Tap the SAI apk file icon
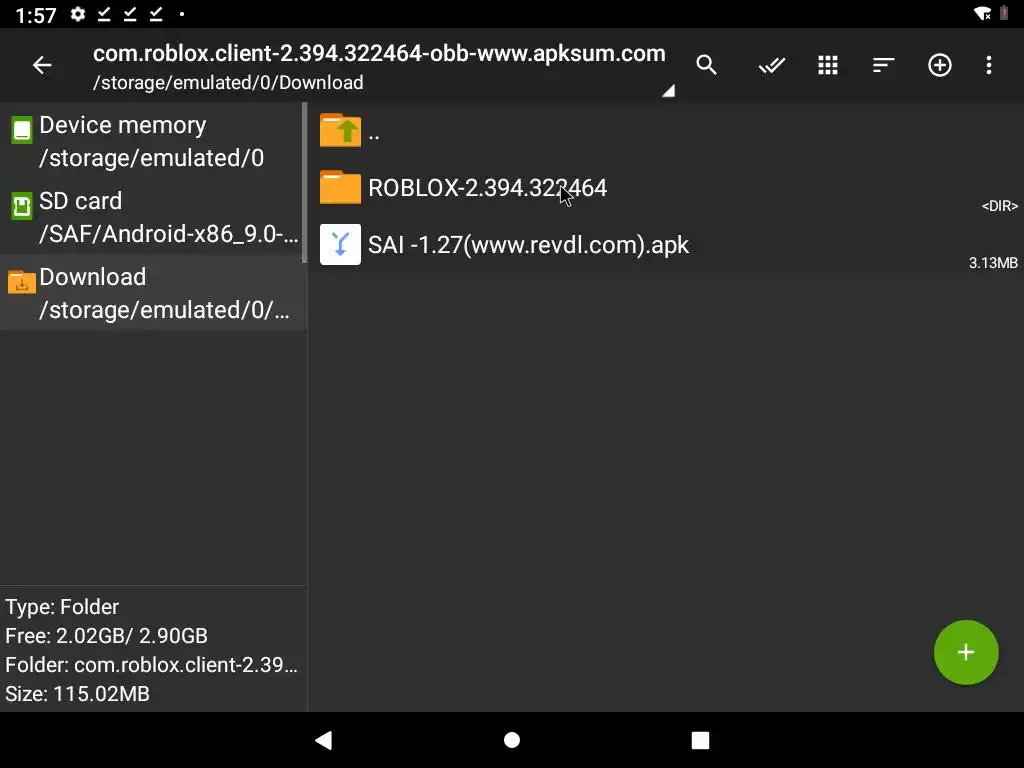This screenshot has width=1024, height=768. (340, 244)
